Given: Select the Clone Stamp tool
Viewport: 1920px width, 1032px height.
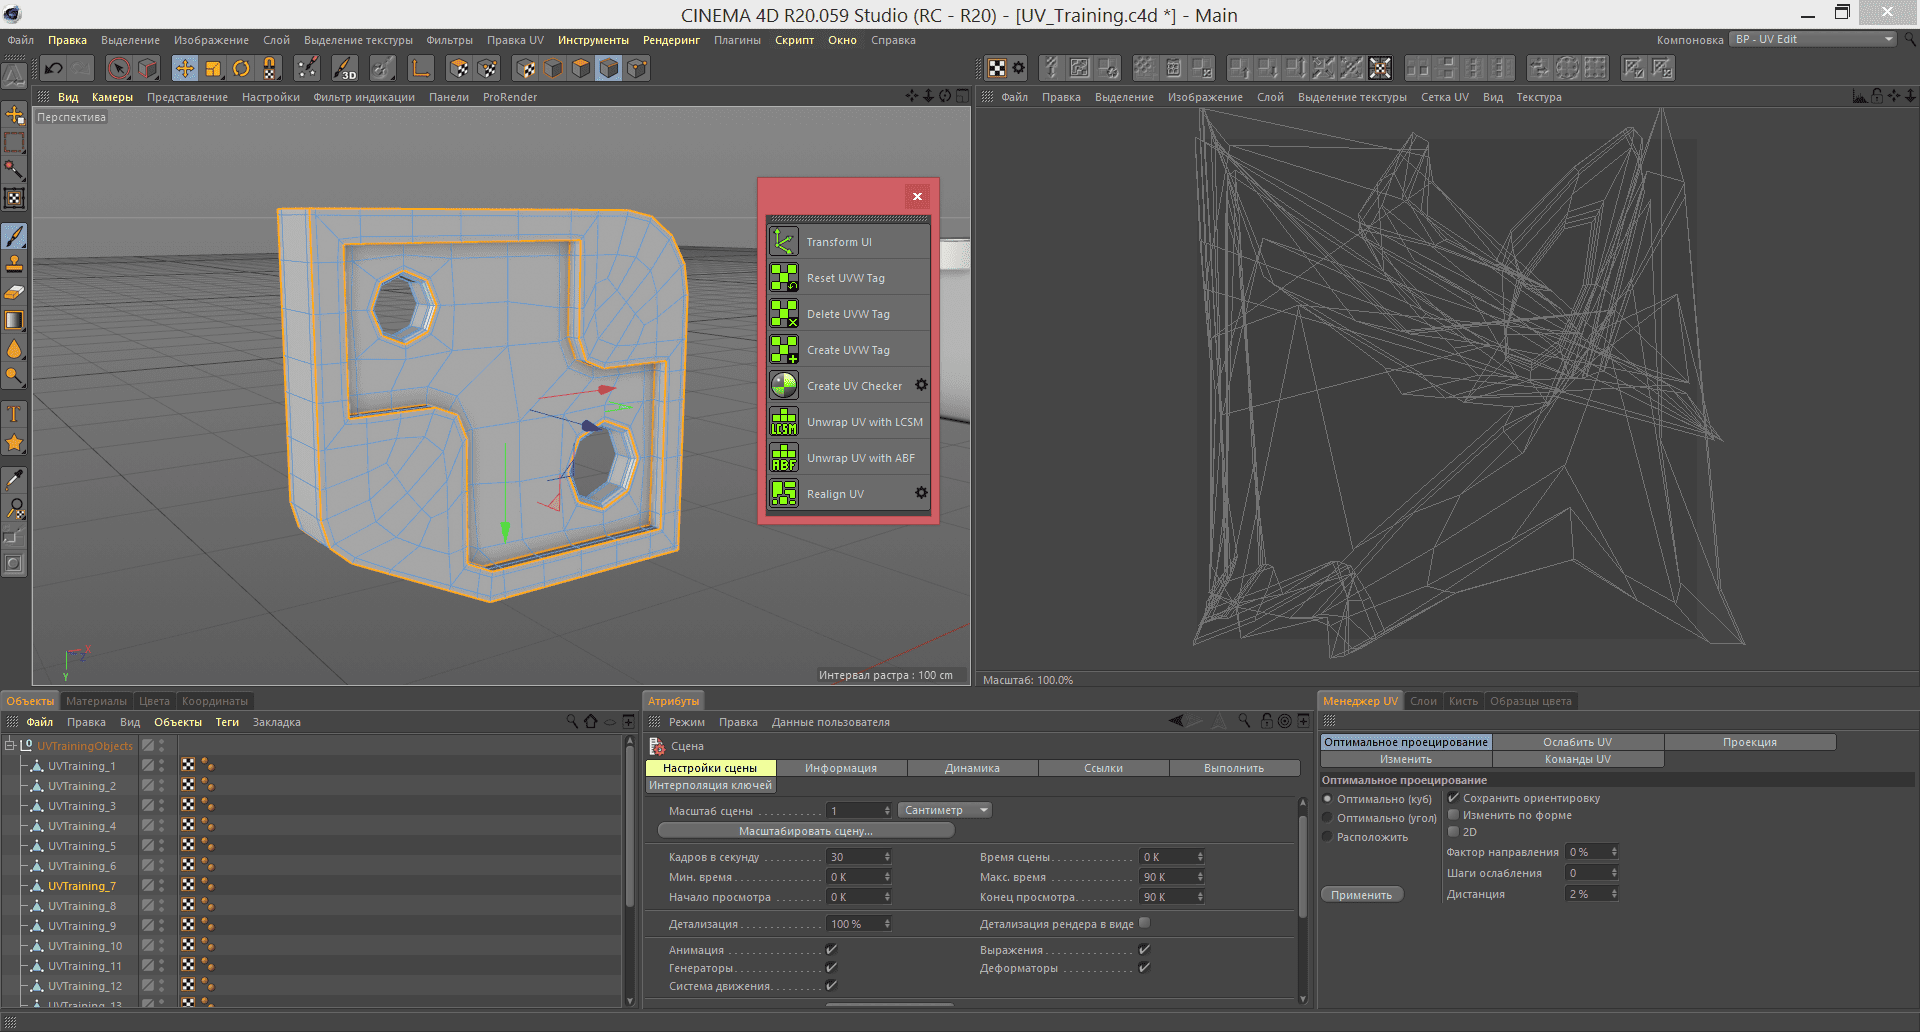Looking at the screenshot, I should (x=14, y=264).
